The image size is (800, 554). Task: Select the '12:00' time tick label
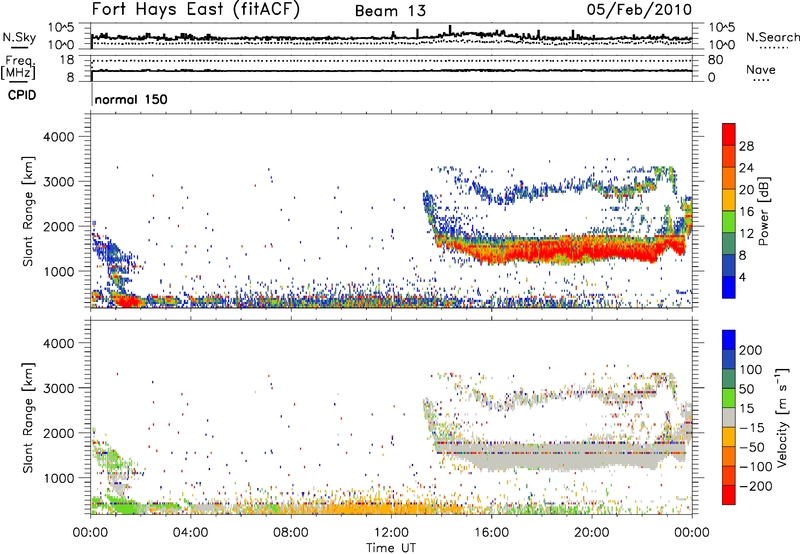(x=391, y=533)
